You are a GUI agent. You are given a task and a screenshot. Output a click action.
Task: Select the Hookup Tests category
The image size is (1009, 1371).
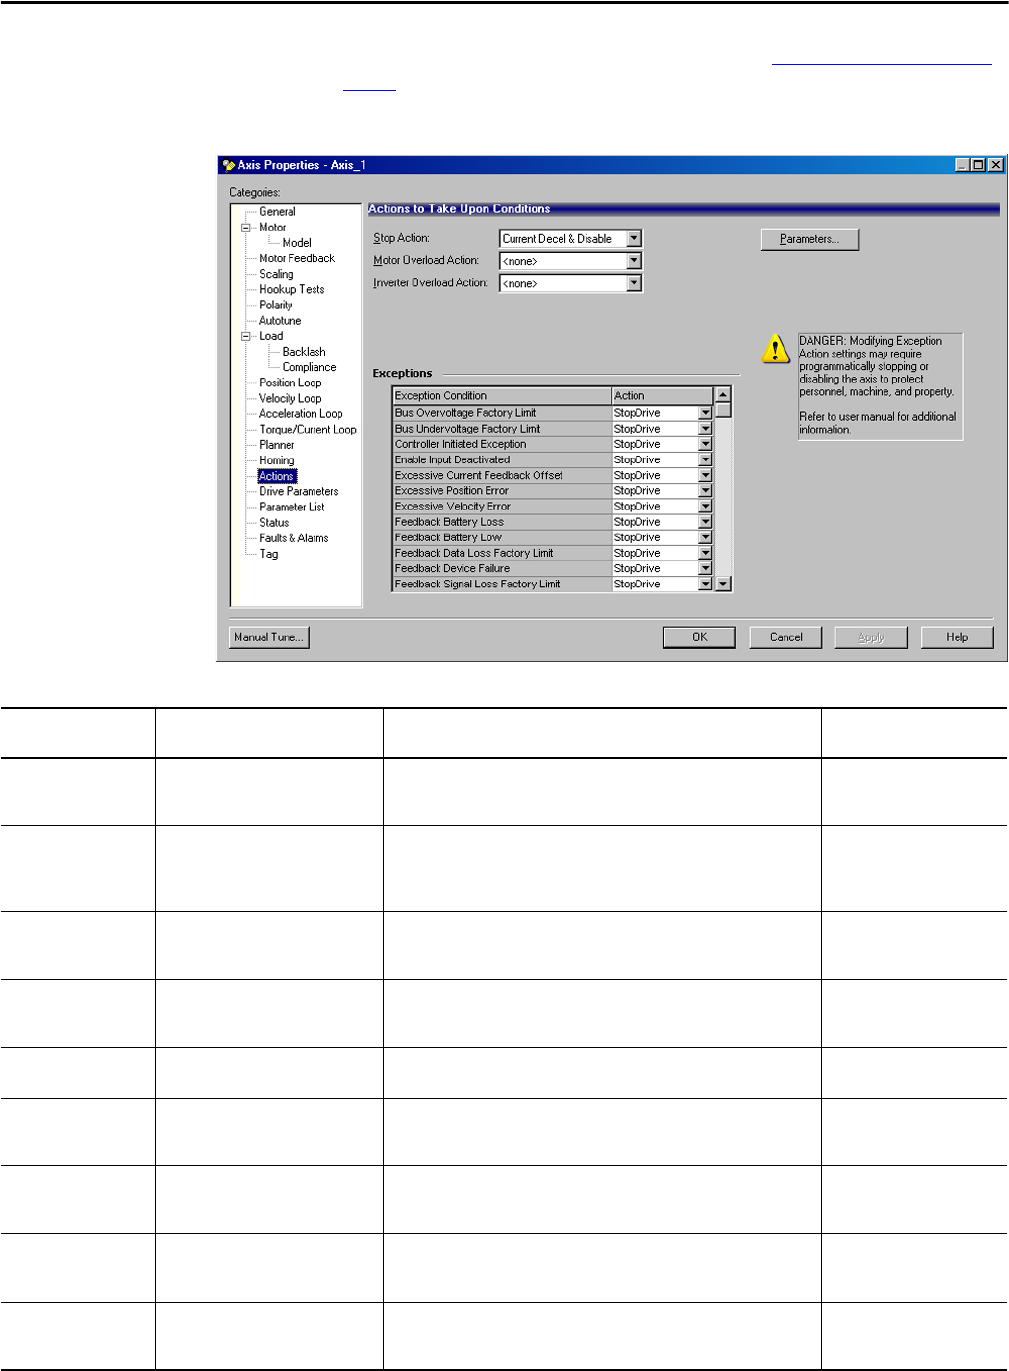click(x=291, y=289)
